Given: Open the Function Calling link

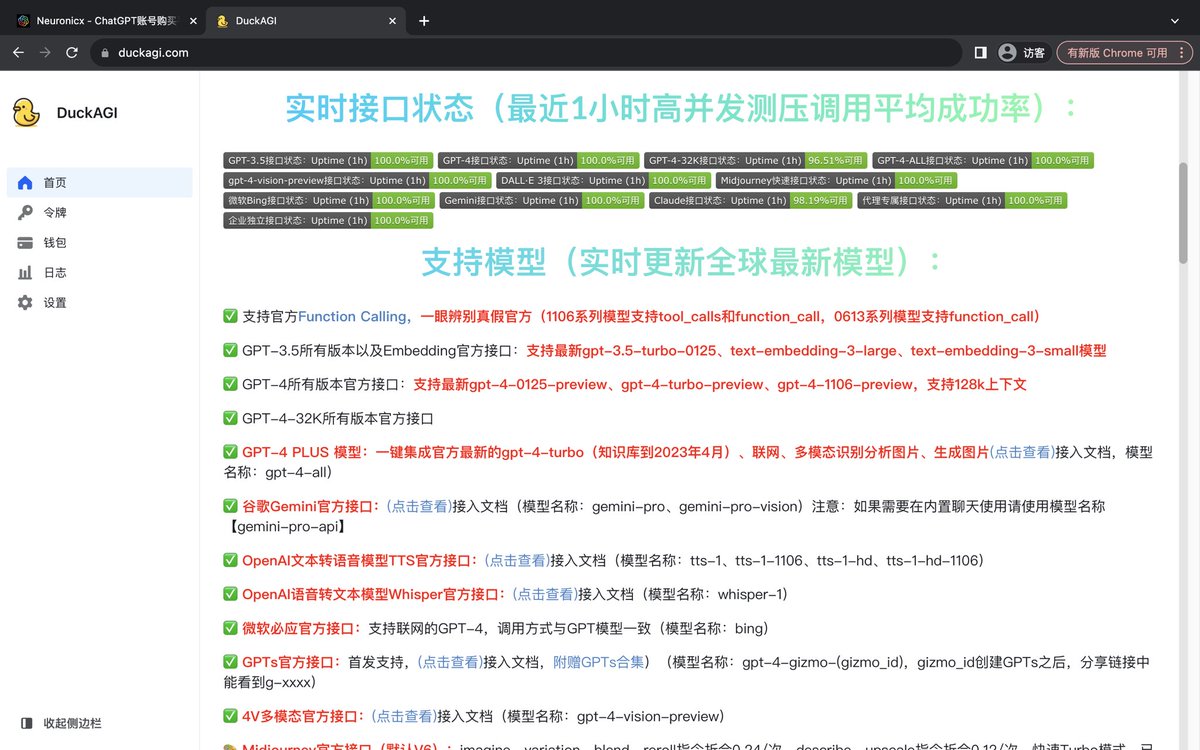Looking at the screenshot, I should [351, 317].
